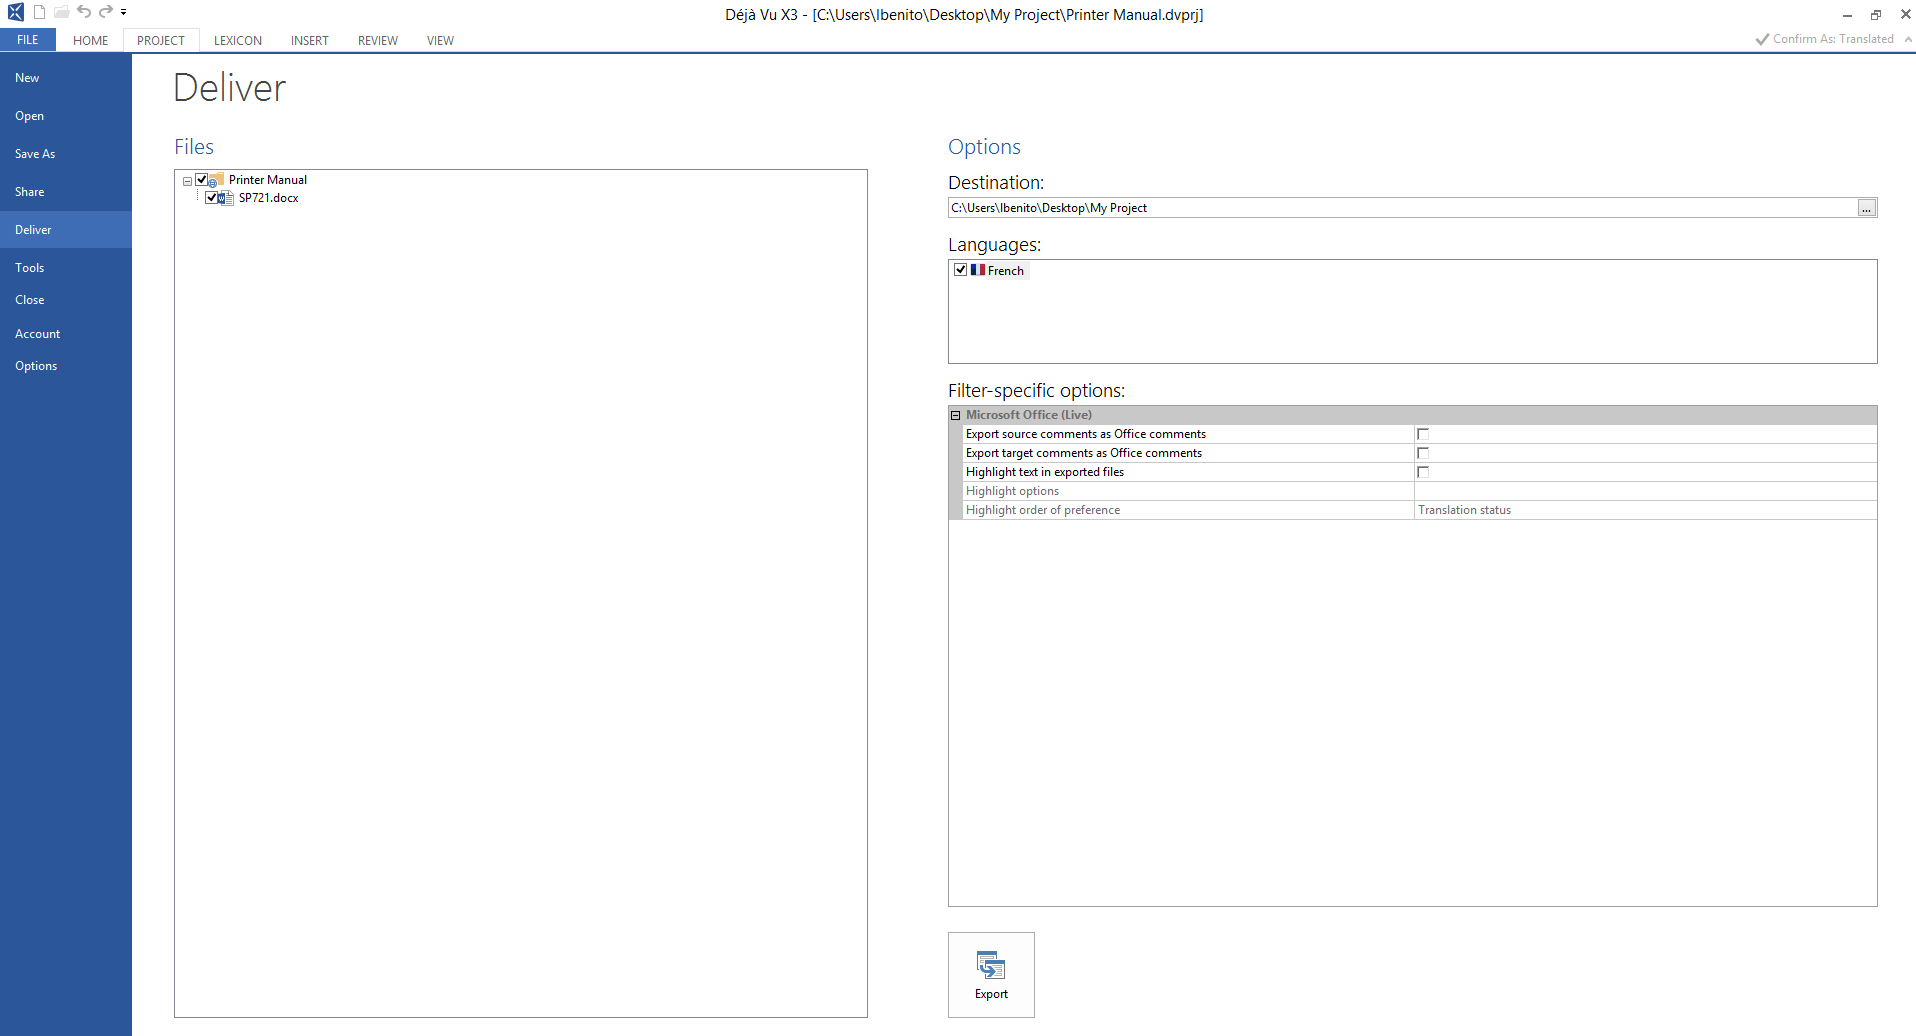Click the Export icon button

pos(991,975)
